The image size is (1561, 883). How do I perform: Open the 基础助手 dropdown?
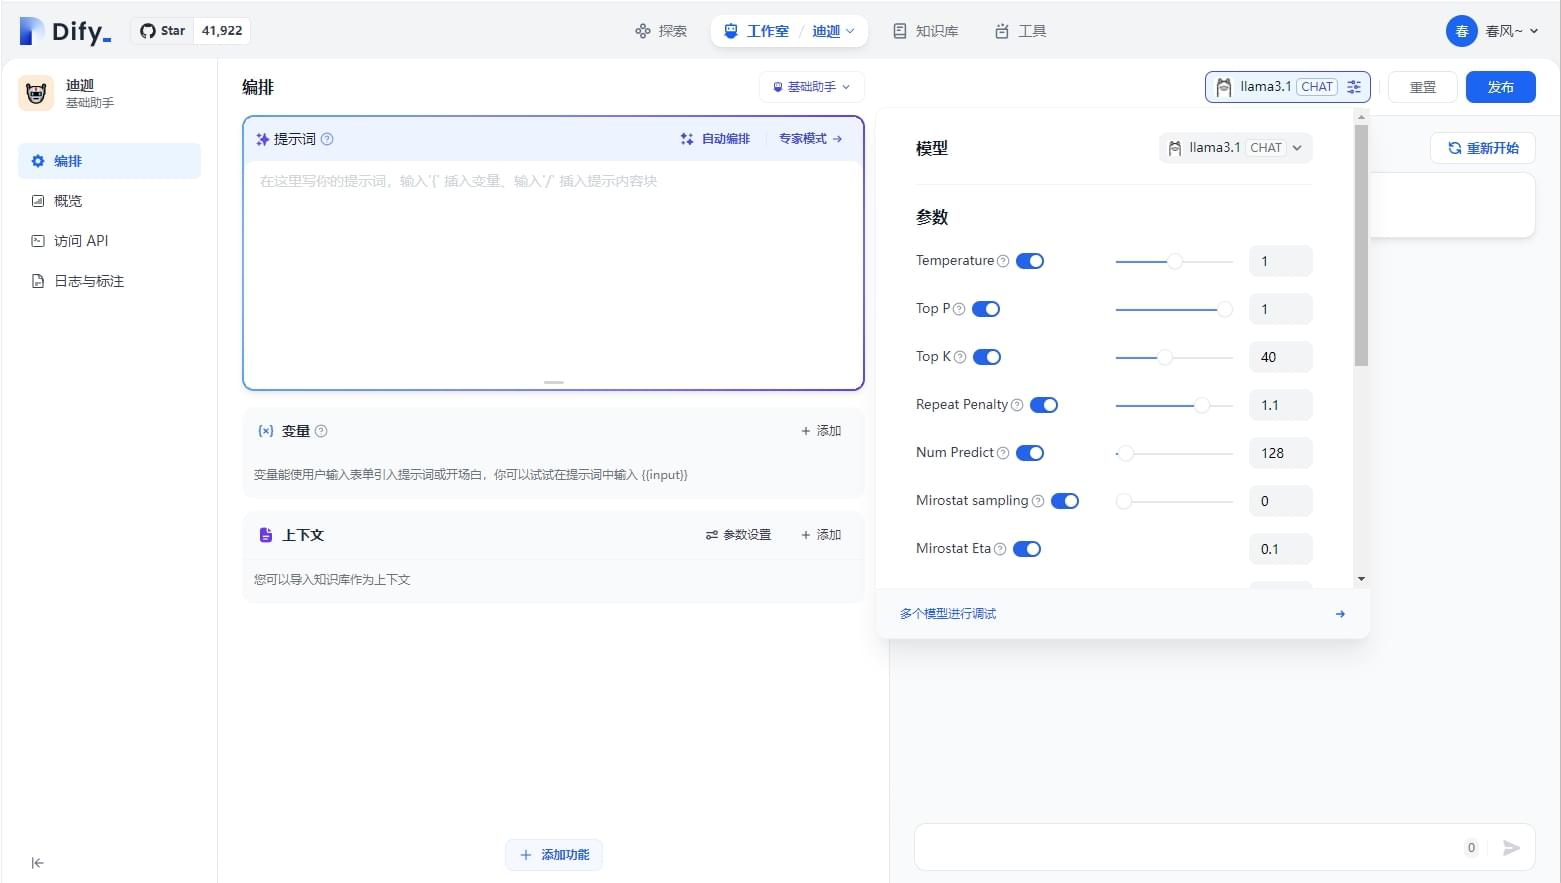point(811,87)
